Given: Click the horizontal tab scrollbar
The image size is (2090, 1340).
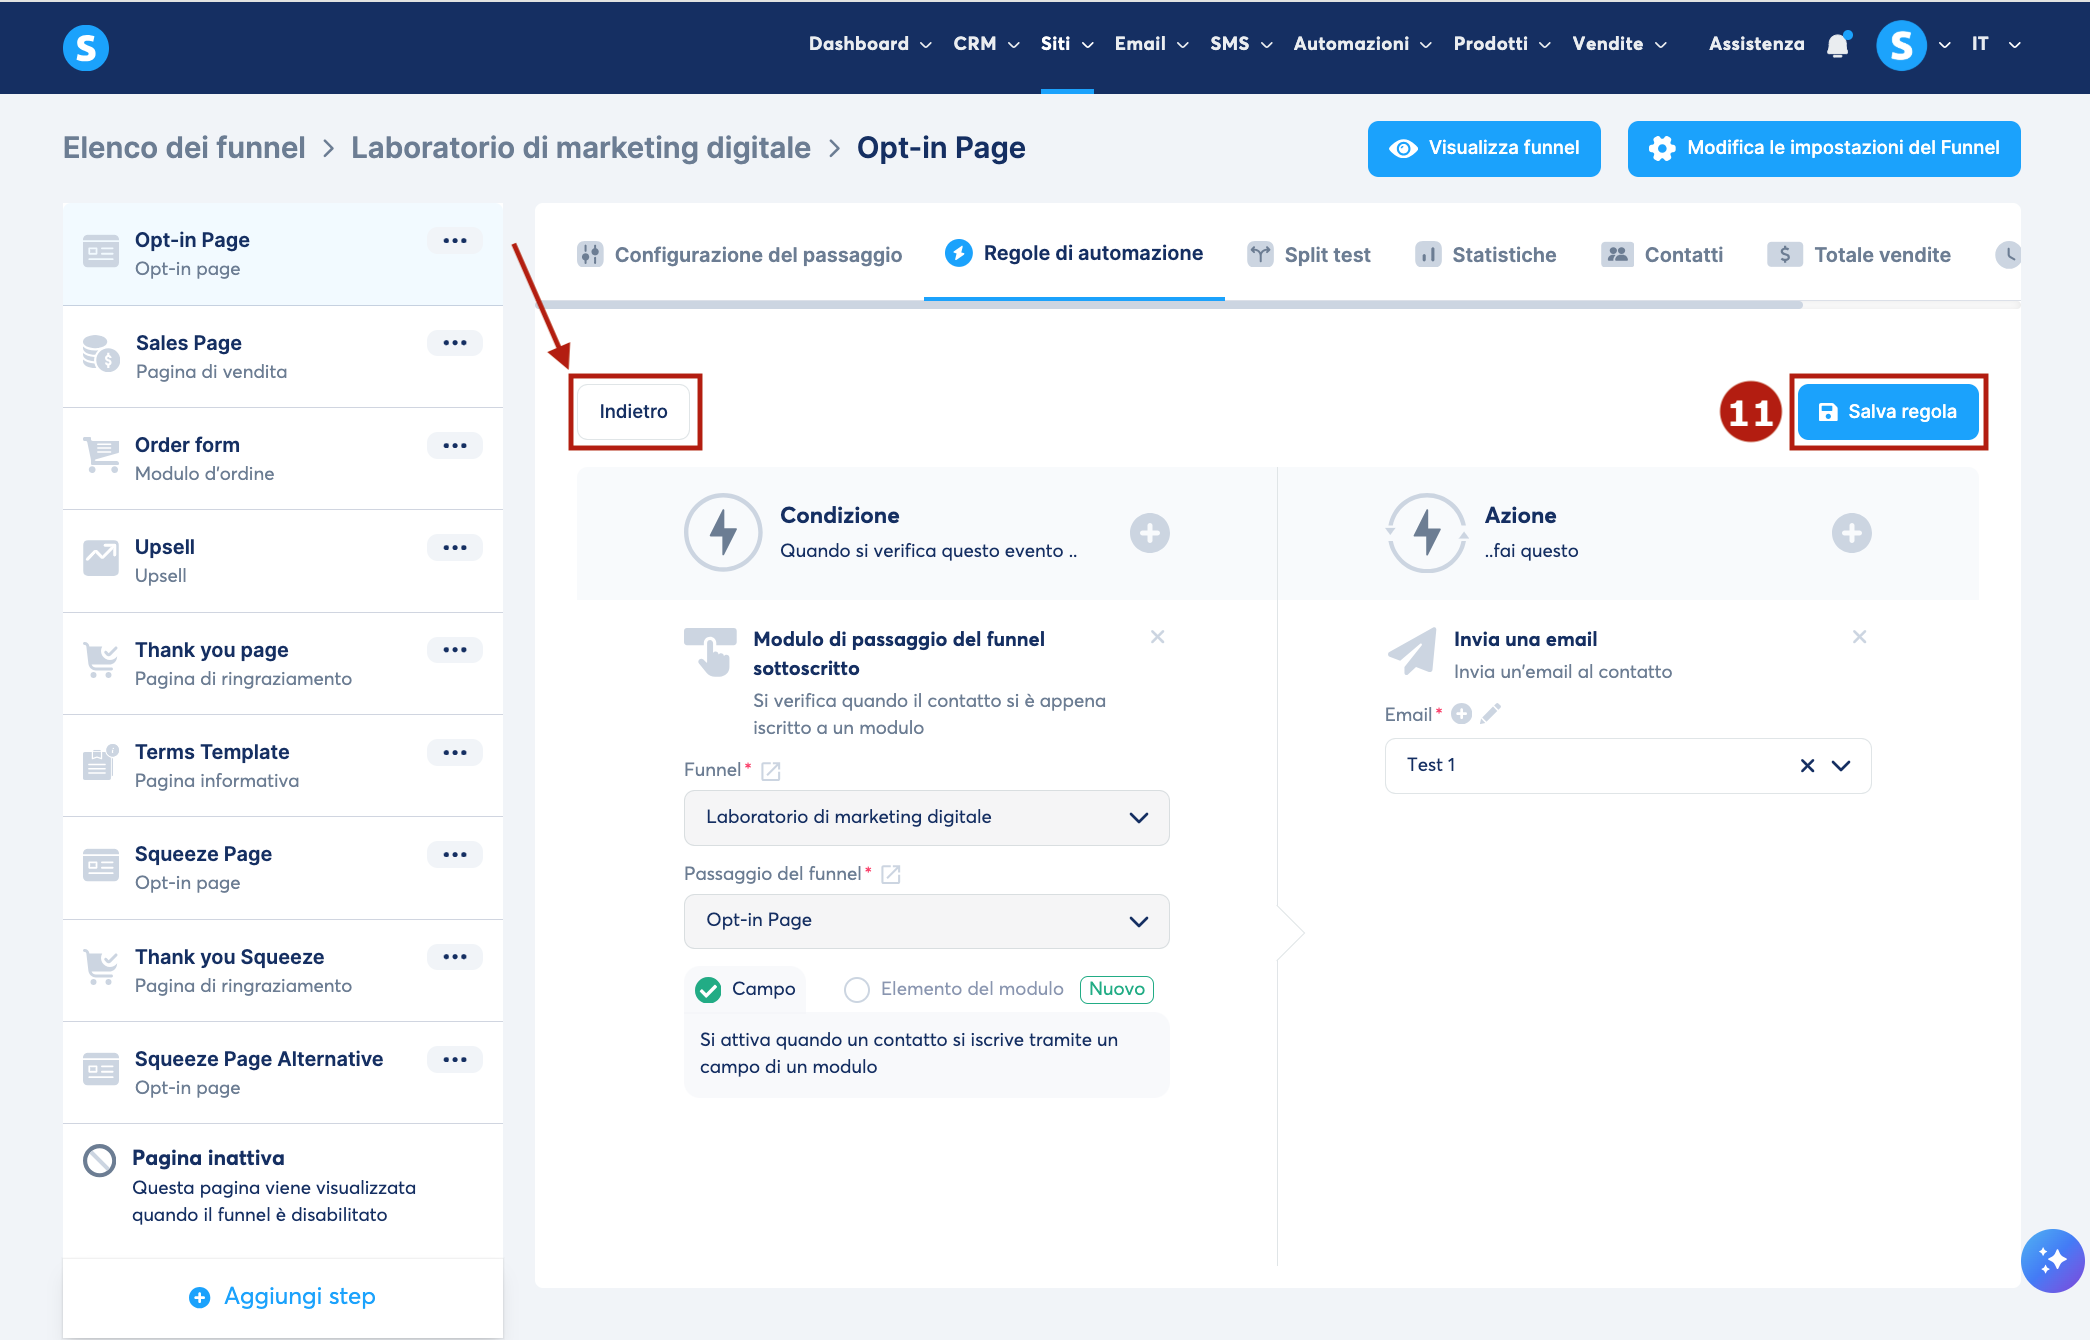Looking at the screenshot, I should 1169,305.
